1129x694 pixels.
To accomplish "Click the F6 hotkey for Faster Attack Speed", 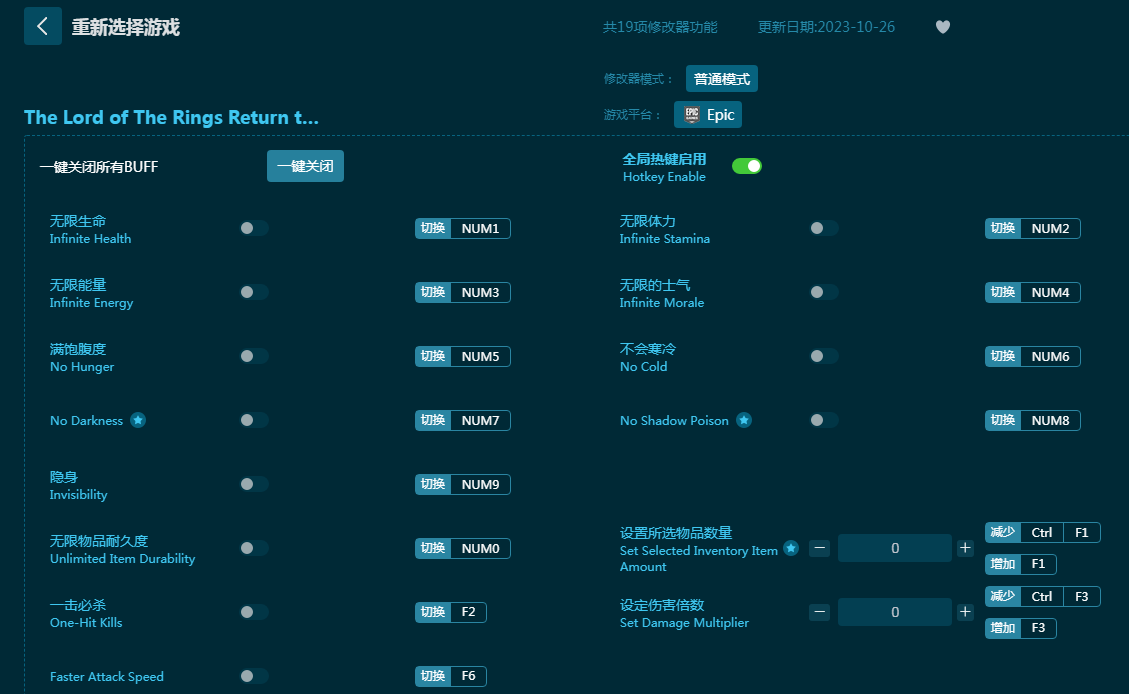I will tap(451, 676).
